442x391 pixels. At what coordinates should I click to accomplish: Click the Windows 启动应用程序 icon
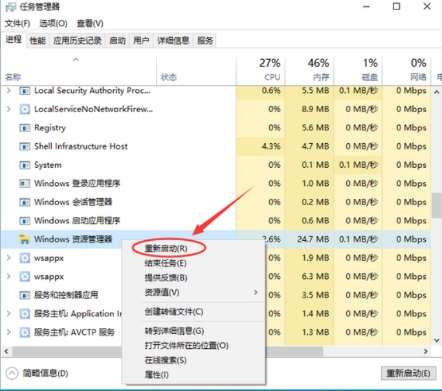click(x=24, y=221)
